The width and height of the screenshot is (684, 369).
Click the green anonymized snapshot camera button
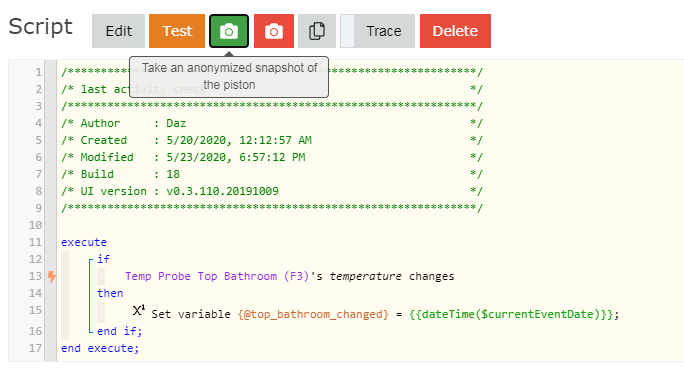pyautogui.click(x=229, y=31)
